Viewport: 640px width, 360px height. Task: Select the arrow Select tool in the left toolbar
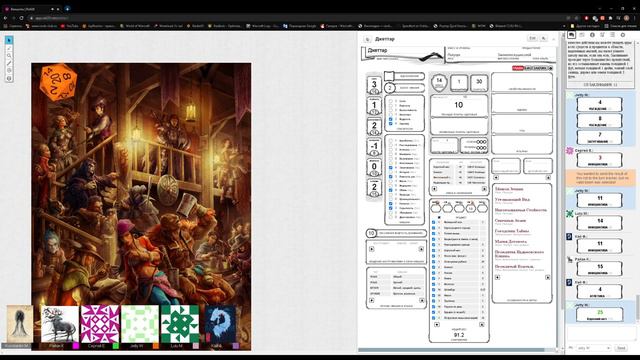point(9,40)
